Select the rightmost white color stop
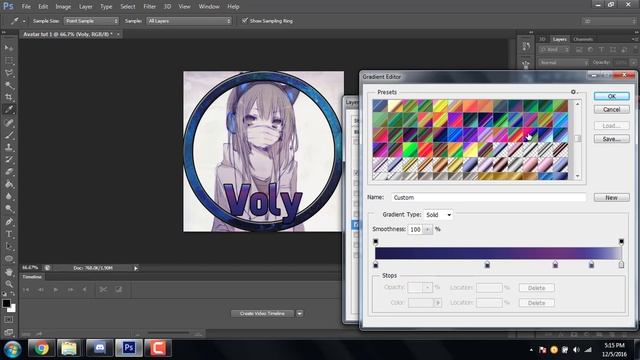 (621, 264)
